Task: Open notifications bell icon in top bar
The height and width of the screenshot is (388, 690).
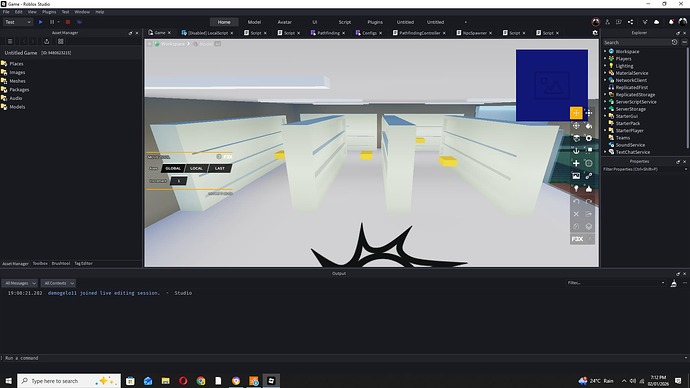Action: [671, 22]
